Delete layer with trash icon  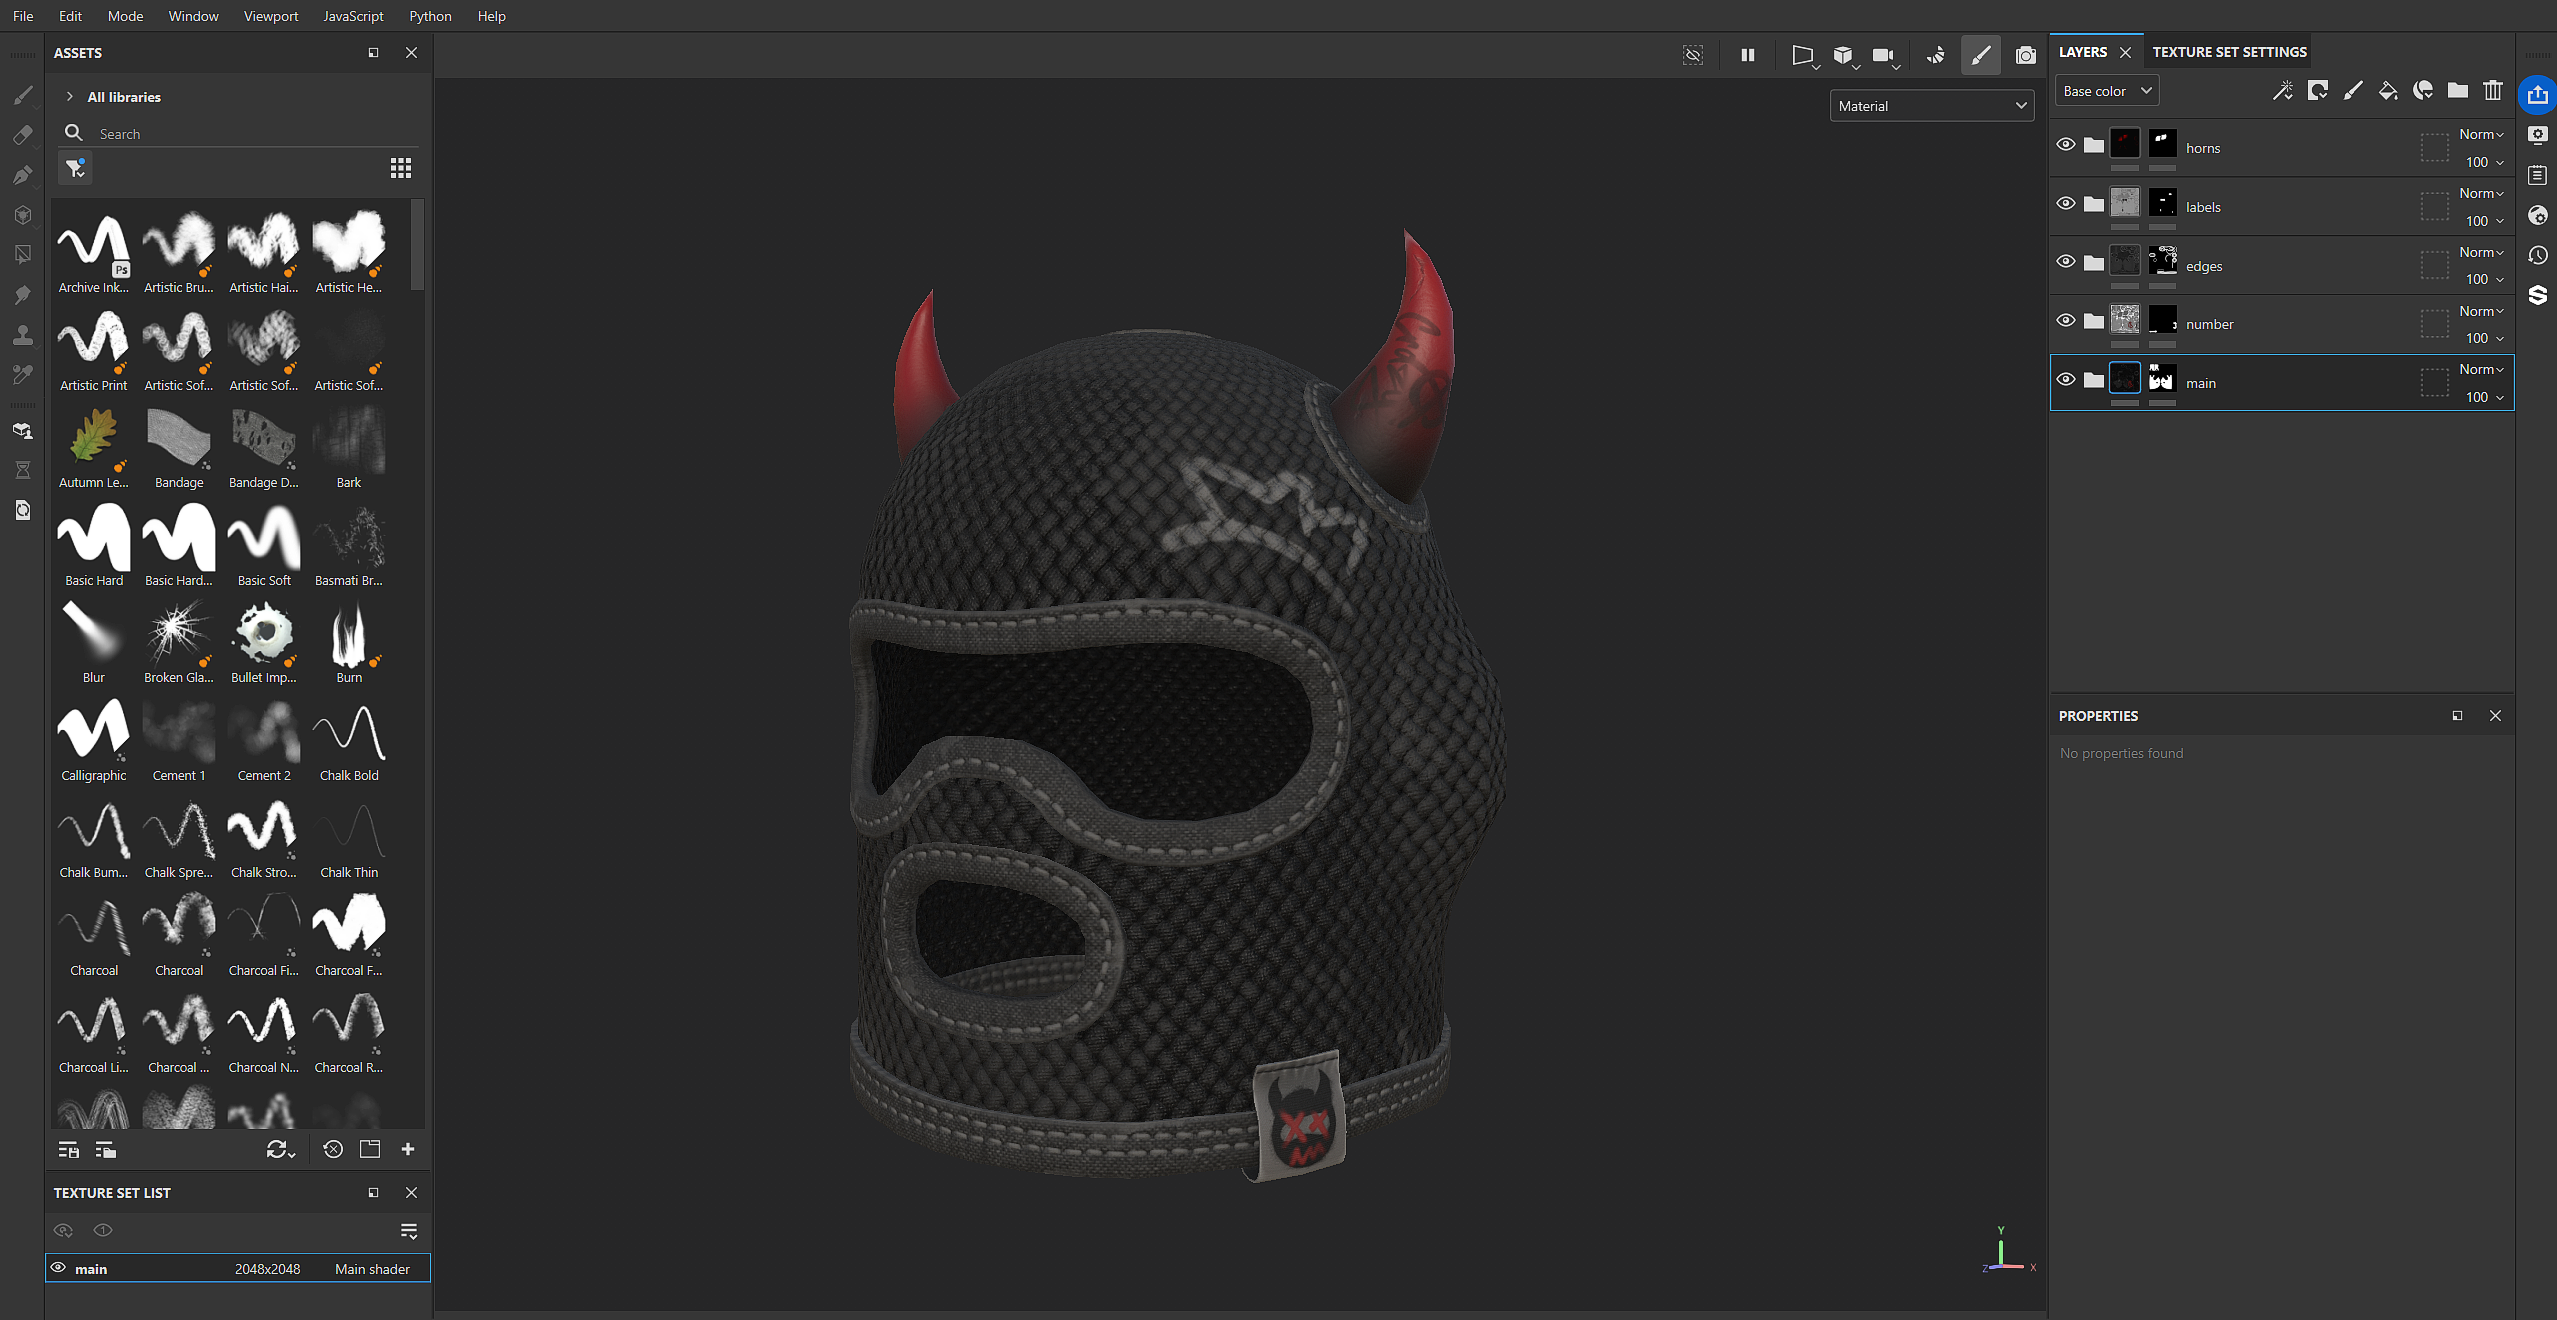(x=2492, y=91)
